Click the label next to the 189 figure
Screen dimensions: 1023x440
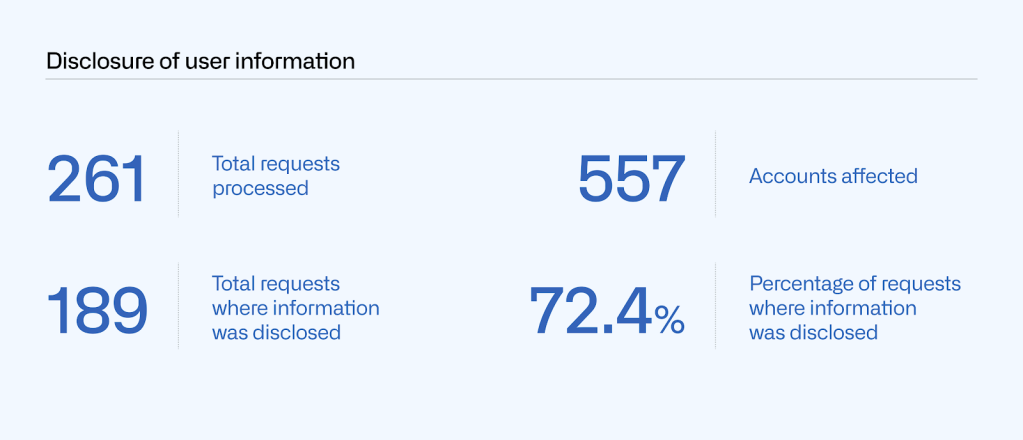point(295,308)
